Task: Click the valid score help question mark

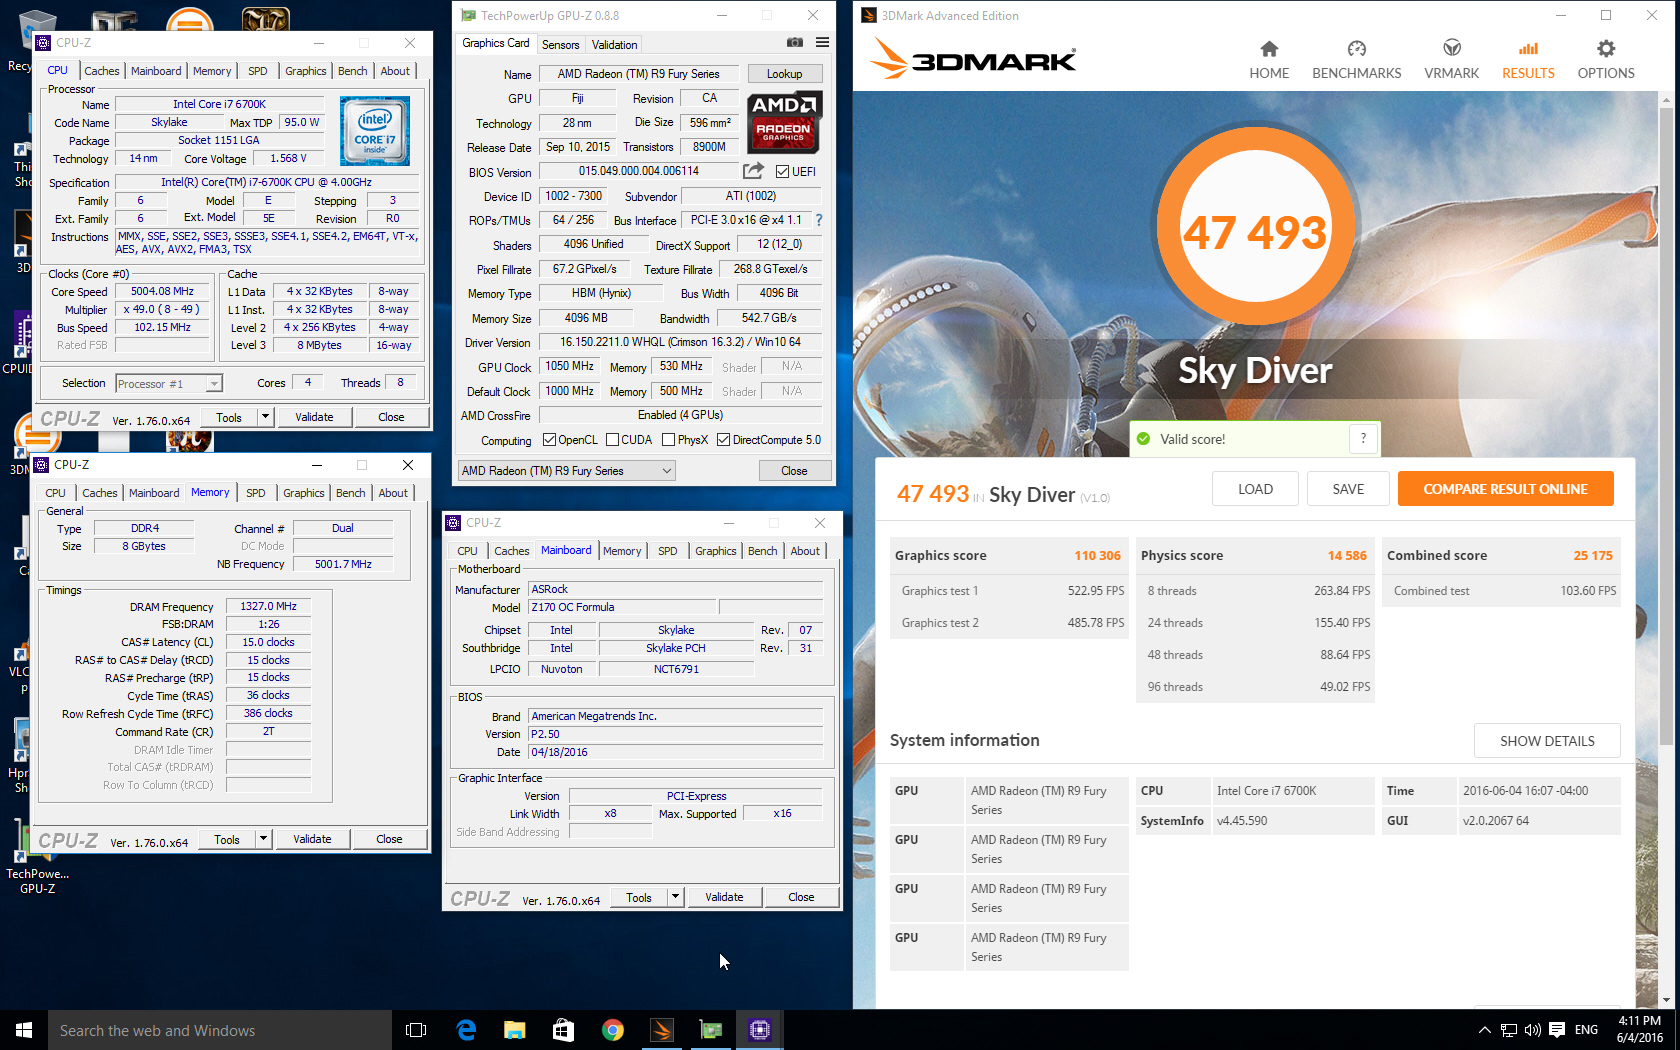Action: 1363,438
